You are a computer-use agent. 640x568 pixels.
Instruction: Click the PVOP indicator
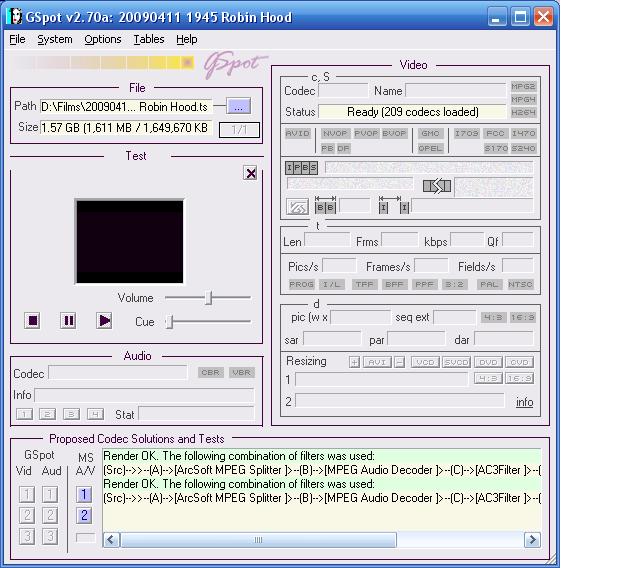366,133
